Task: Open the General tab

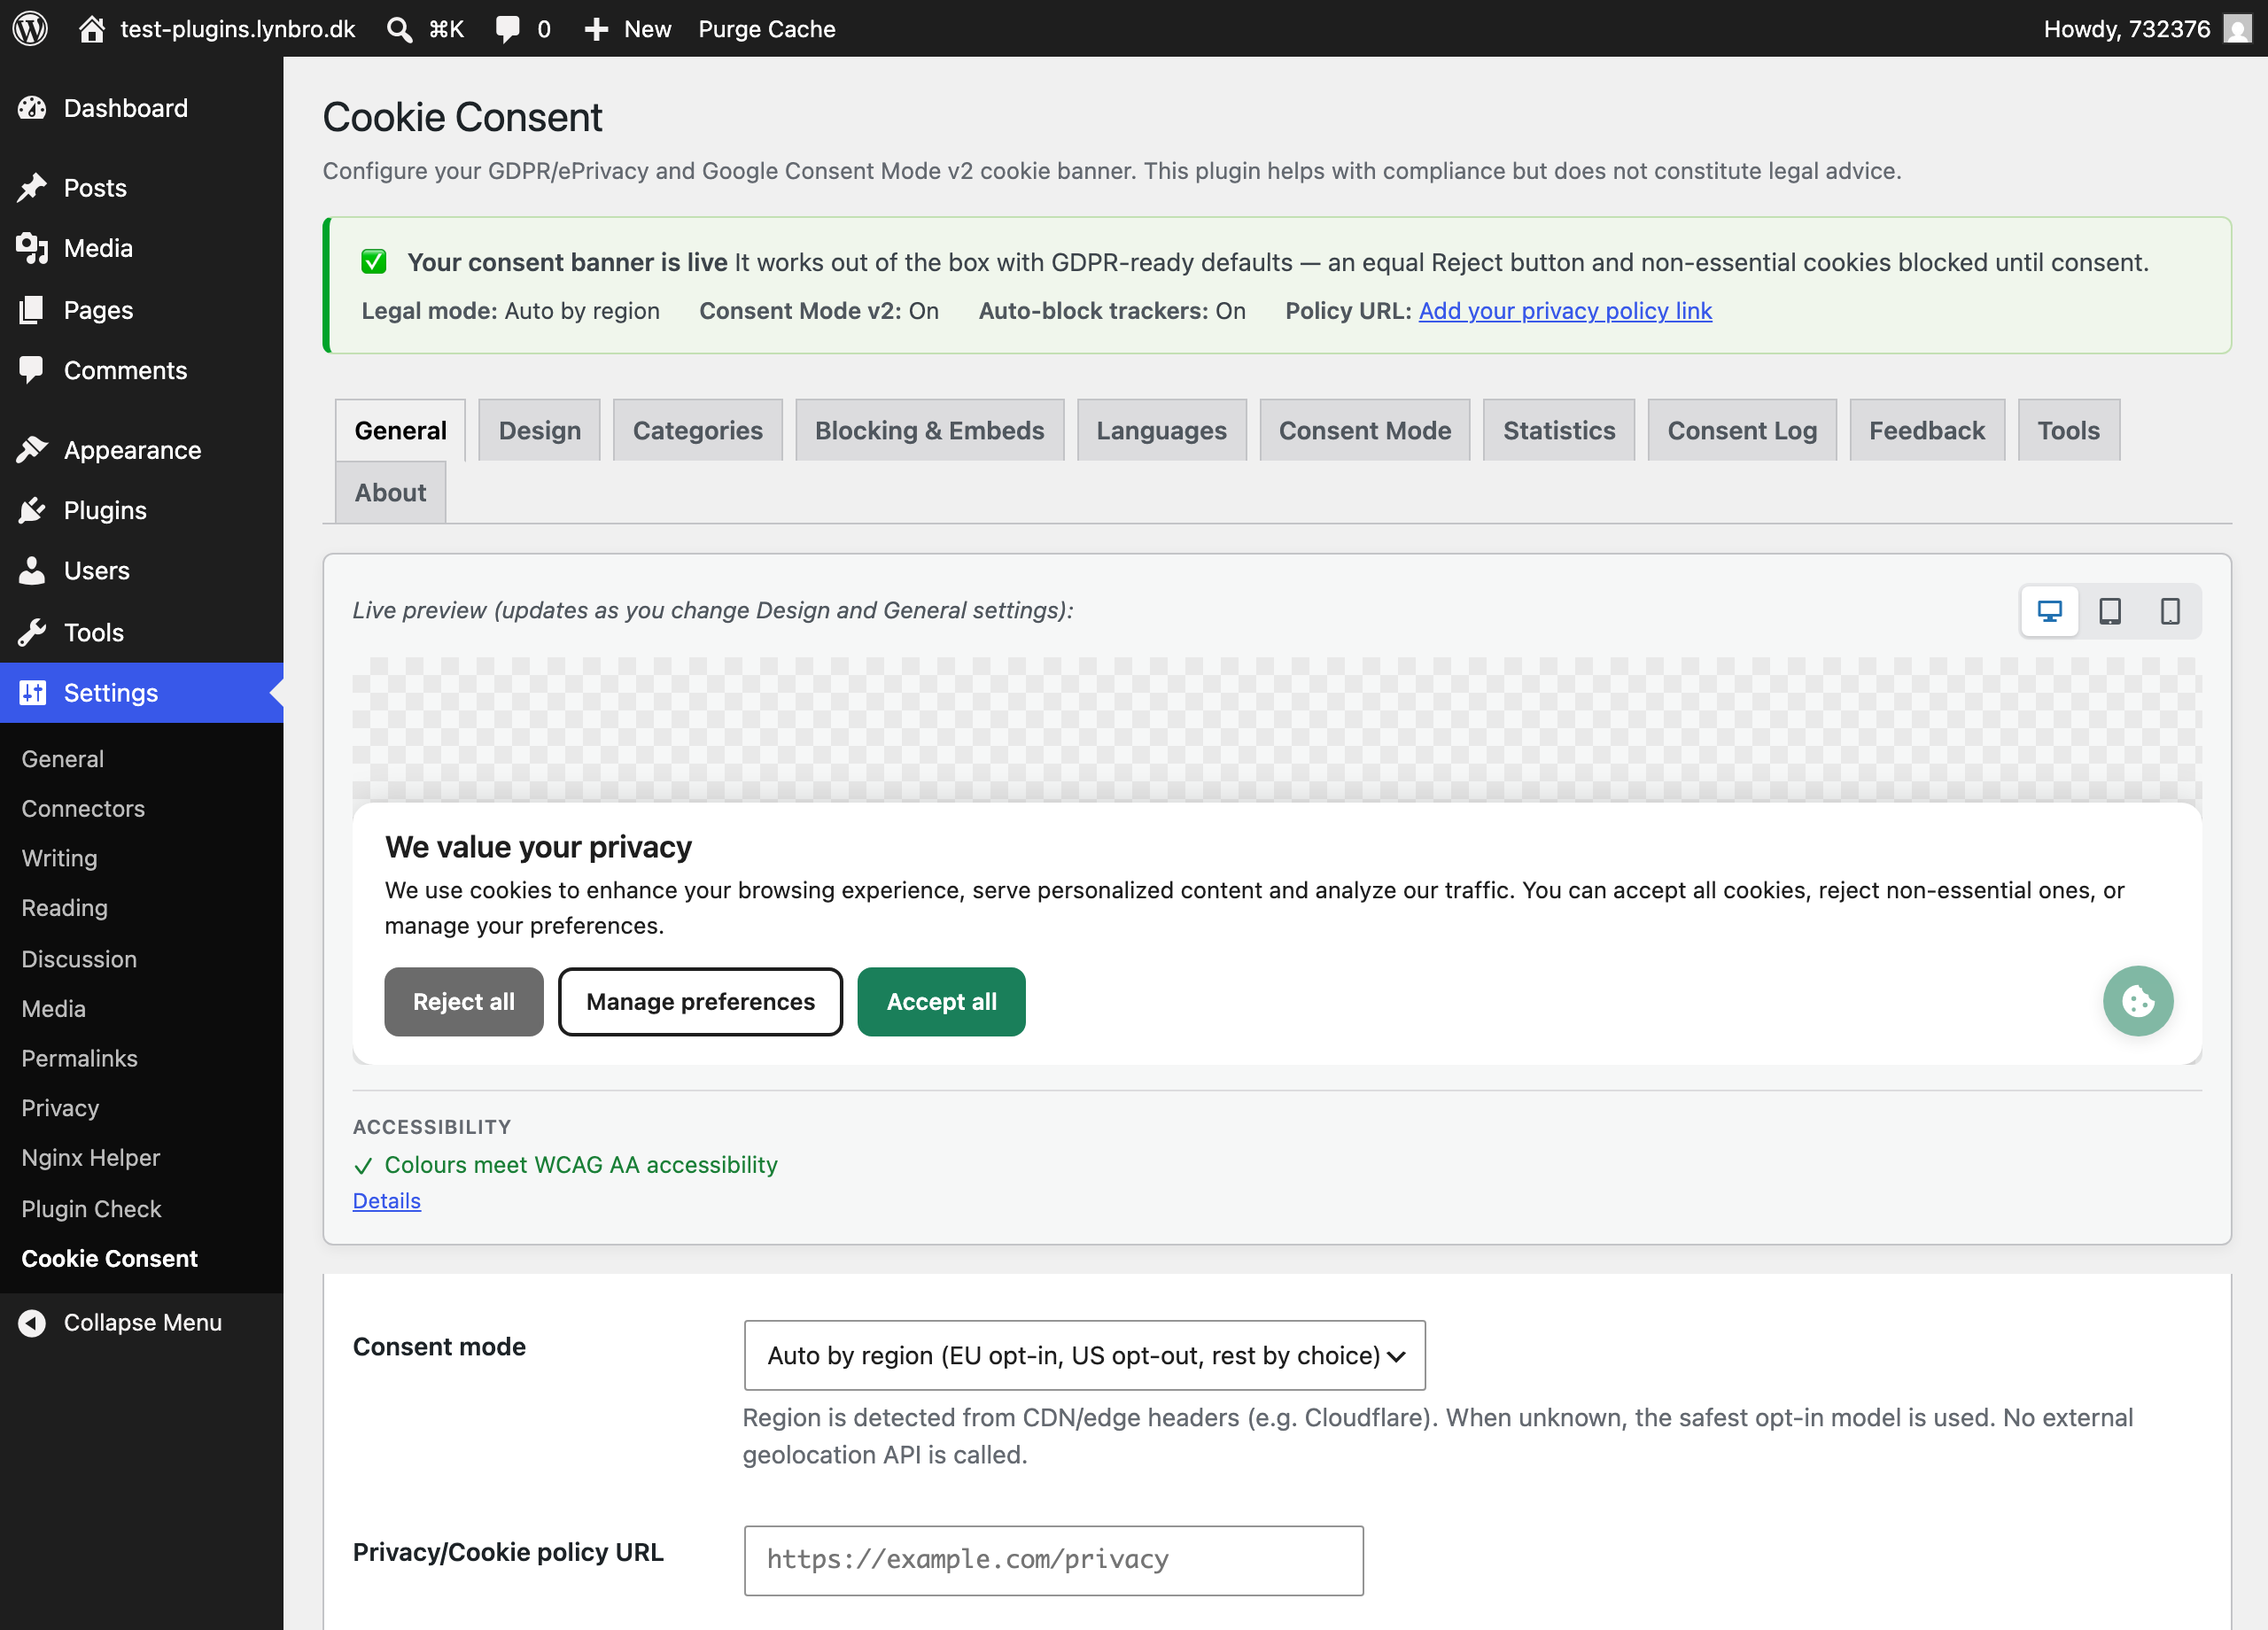Action: point(400,430)
